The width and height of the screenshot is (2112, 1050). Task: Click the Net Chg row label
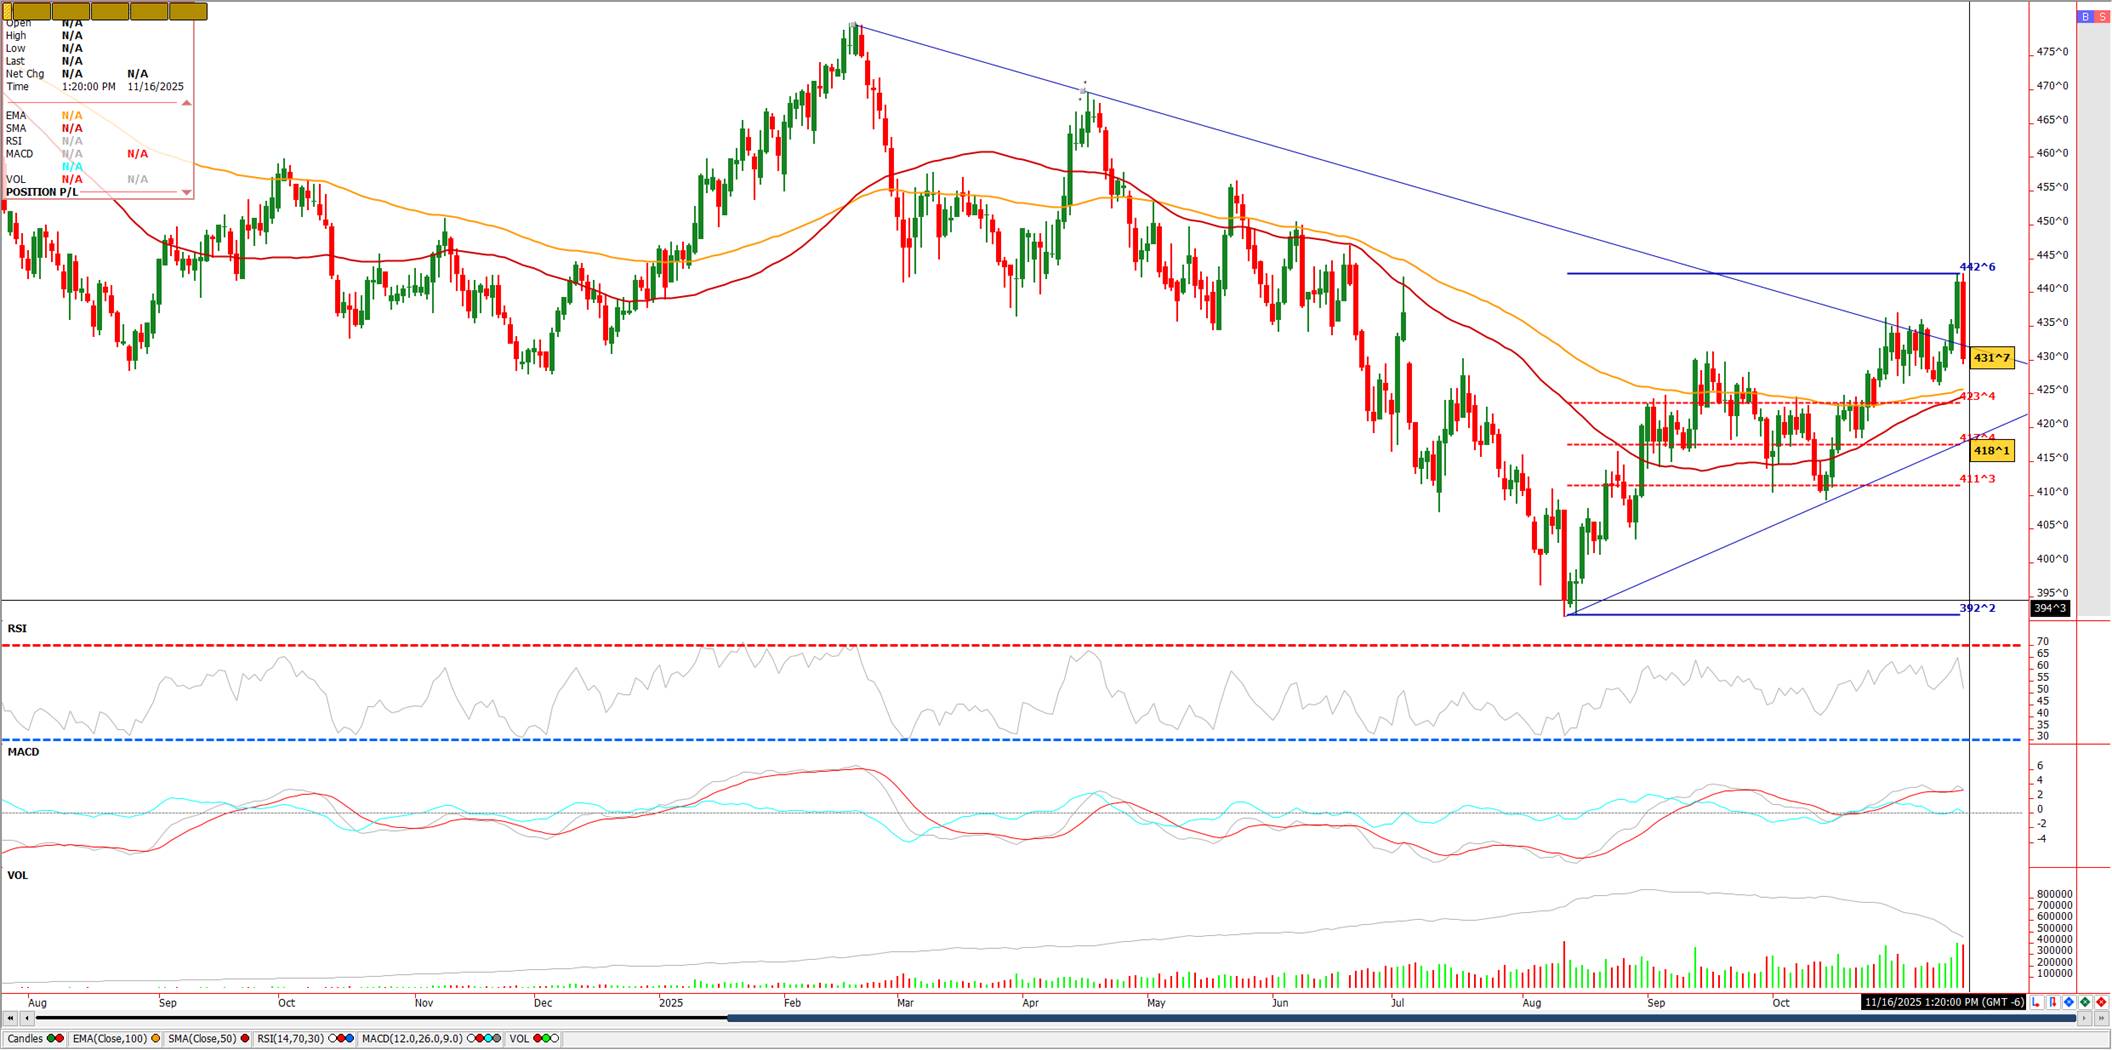point(25,74)
